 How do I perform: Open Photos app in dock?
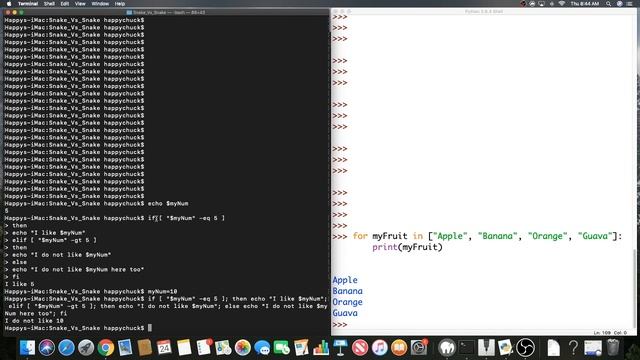pos(242,348)
